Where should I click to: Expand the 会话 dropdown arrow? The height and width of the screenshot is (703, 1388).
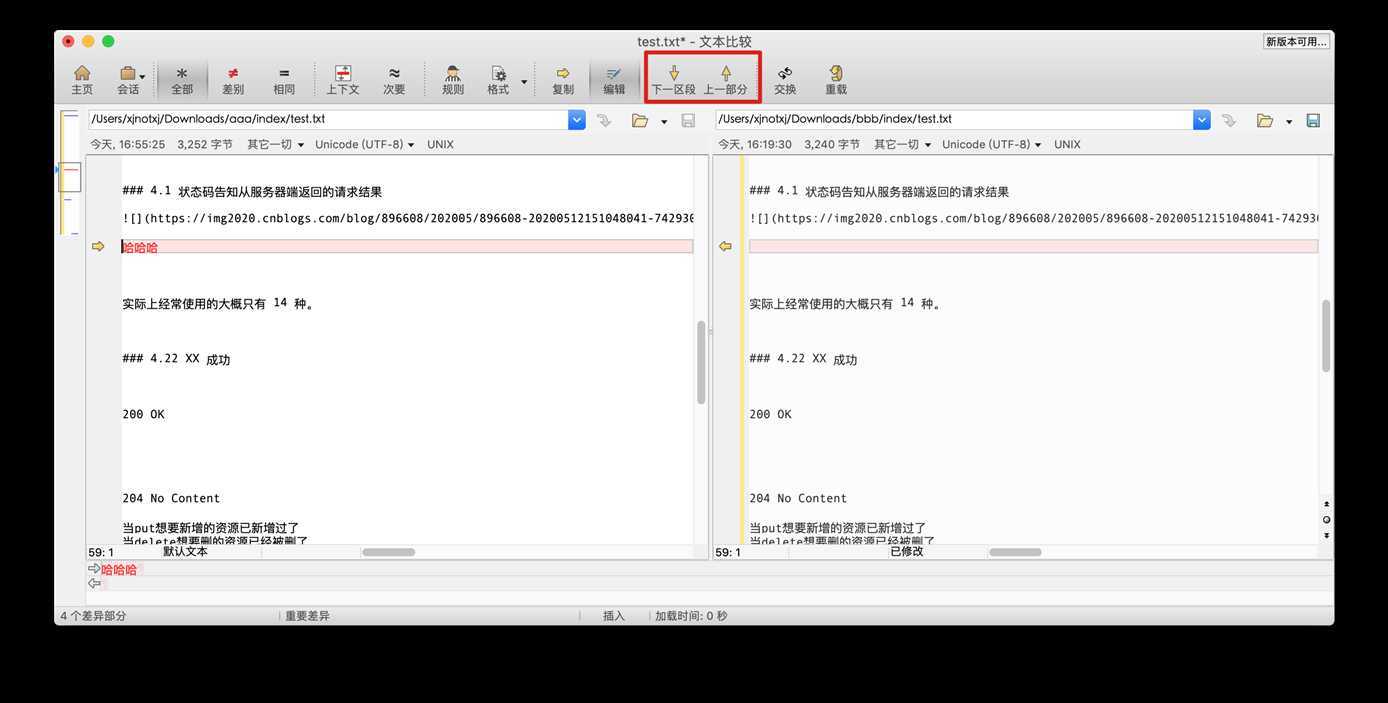coord(142,77)
